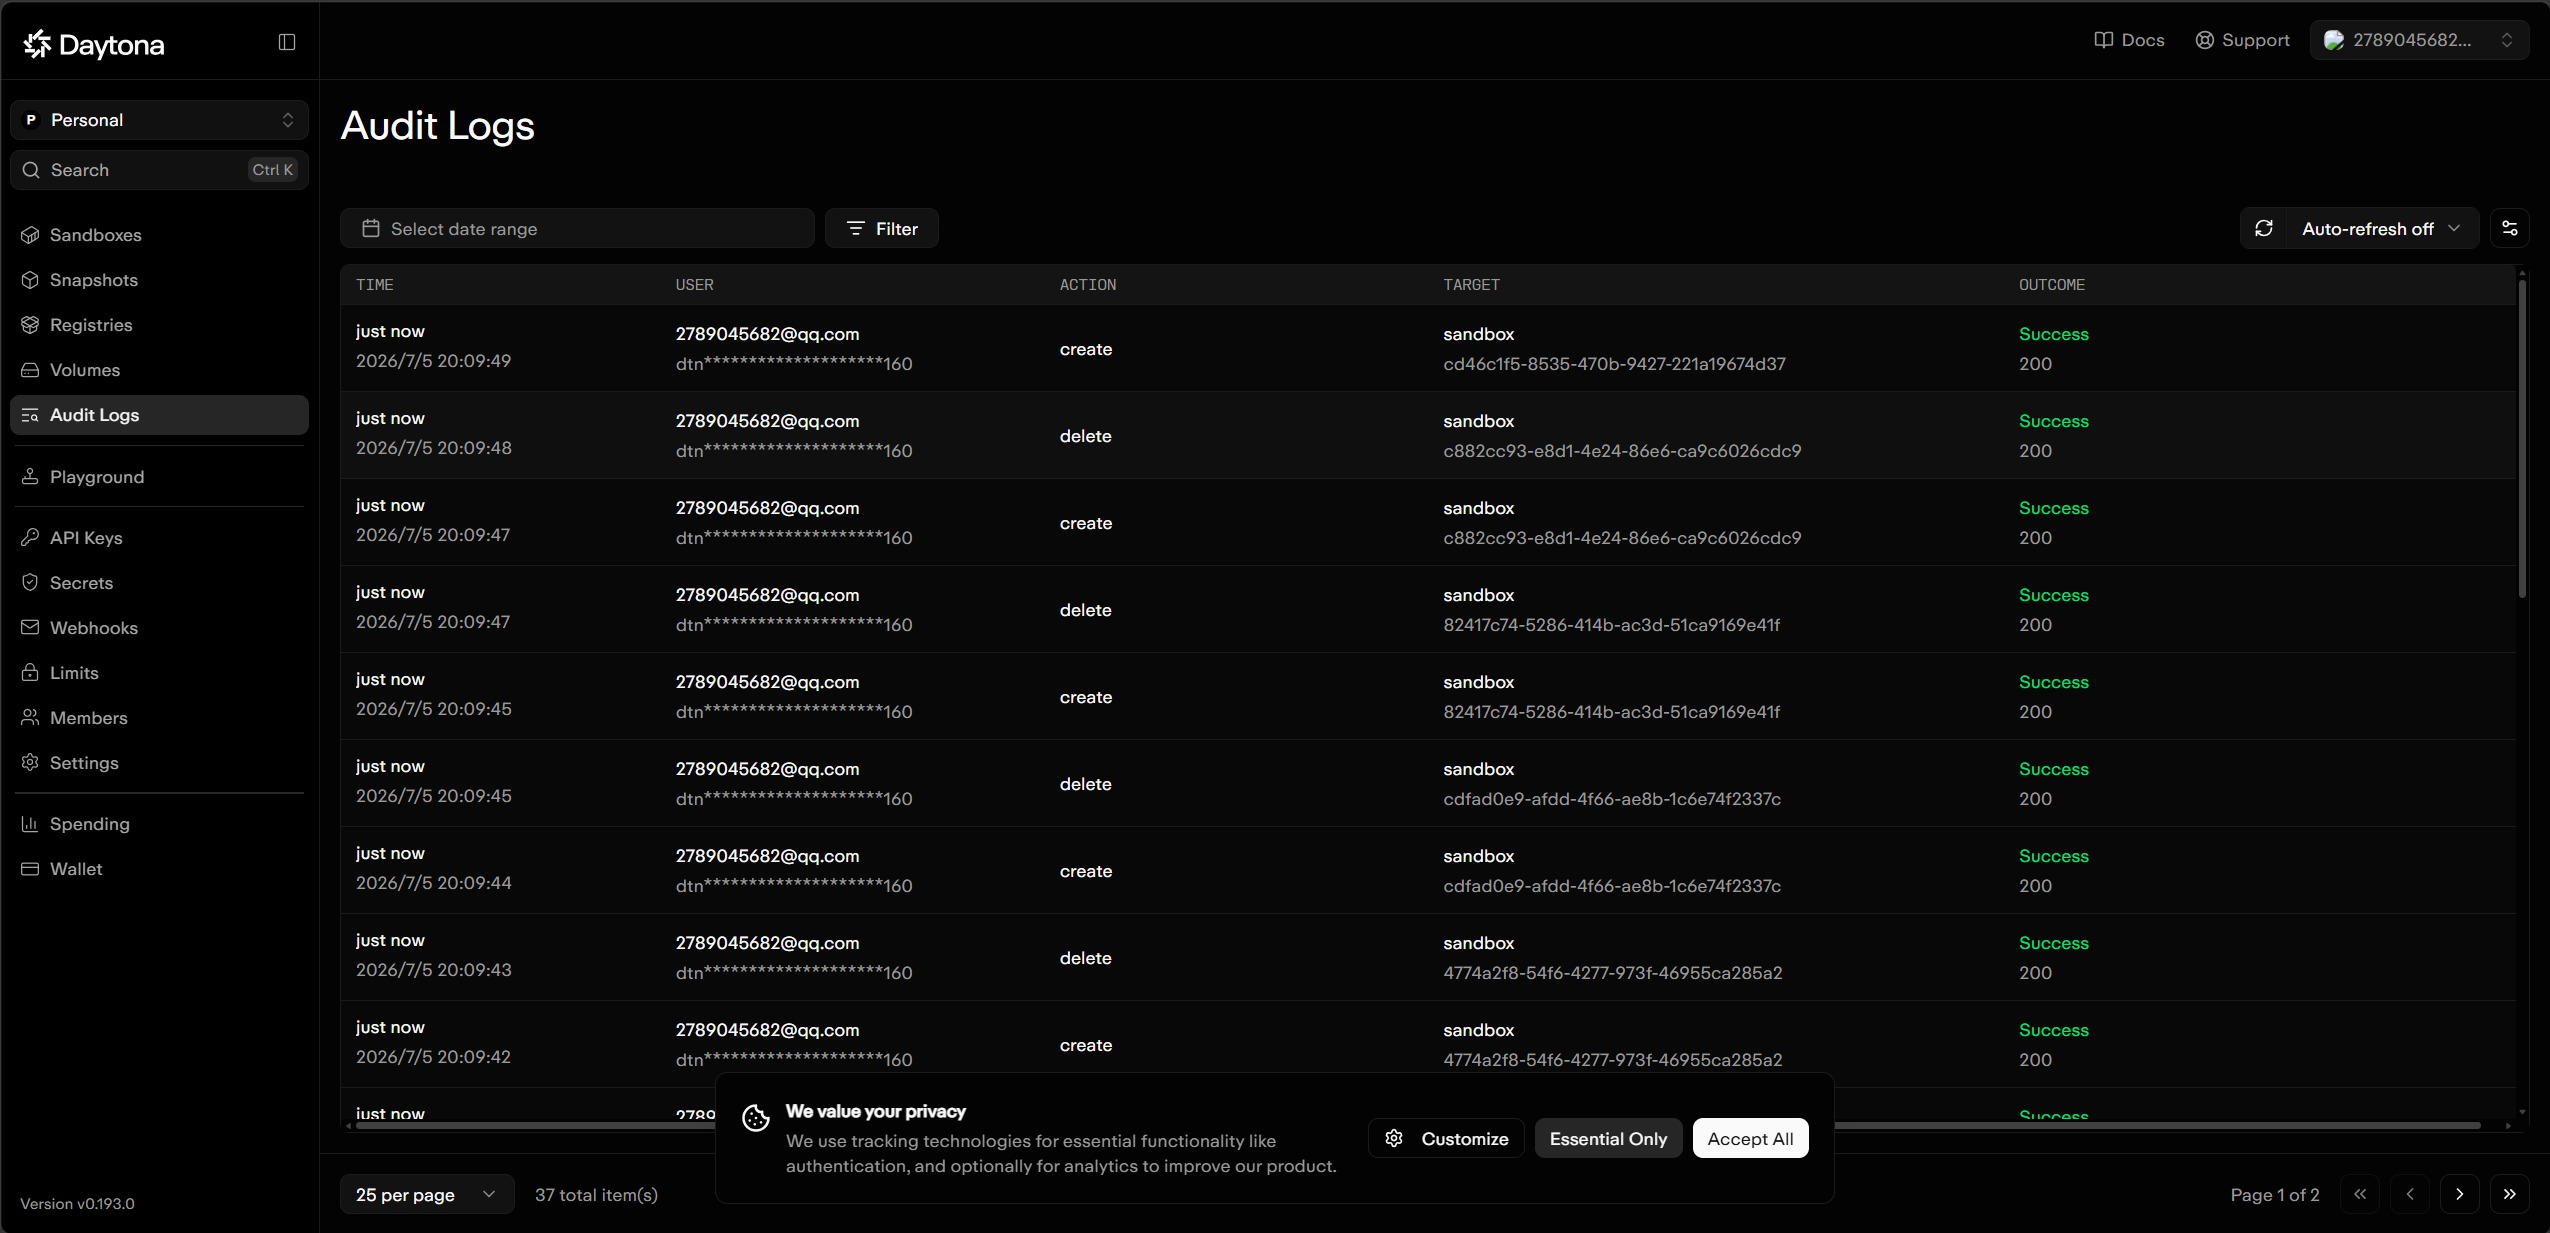Click the Search input in sidebar
This screenshot has width=2550, height=1233.
click(160, 170)
